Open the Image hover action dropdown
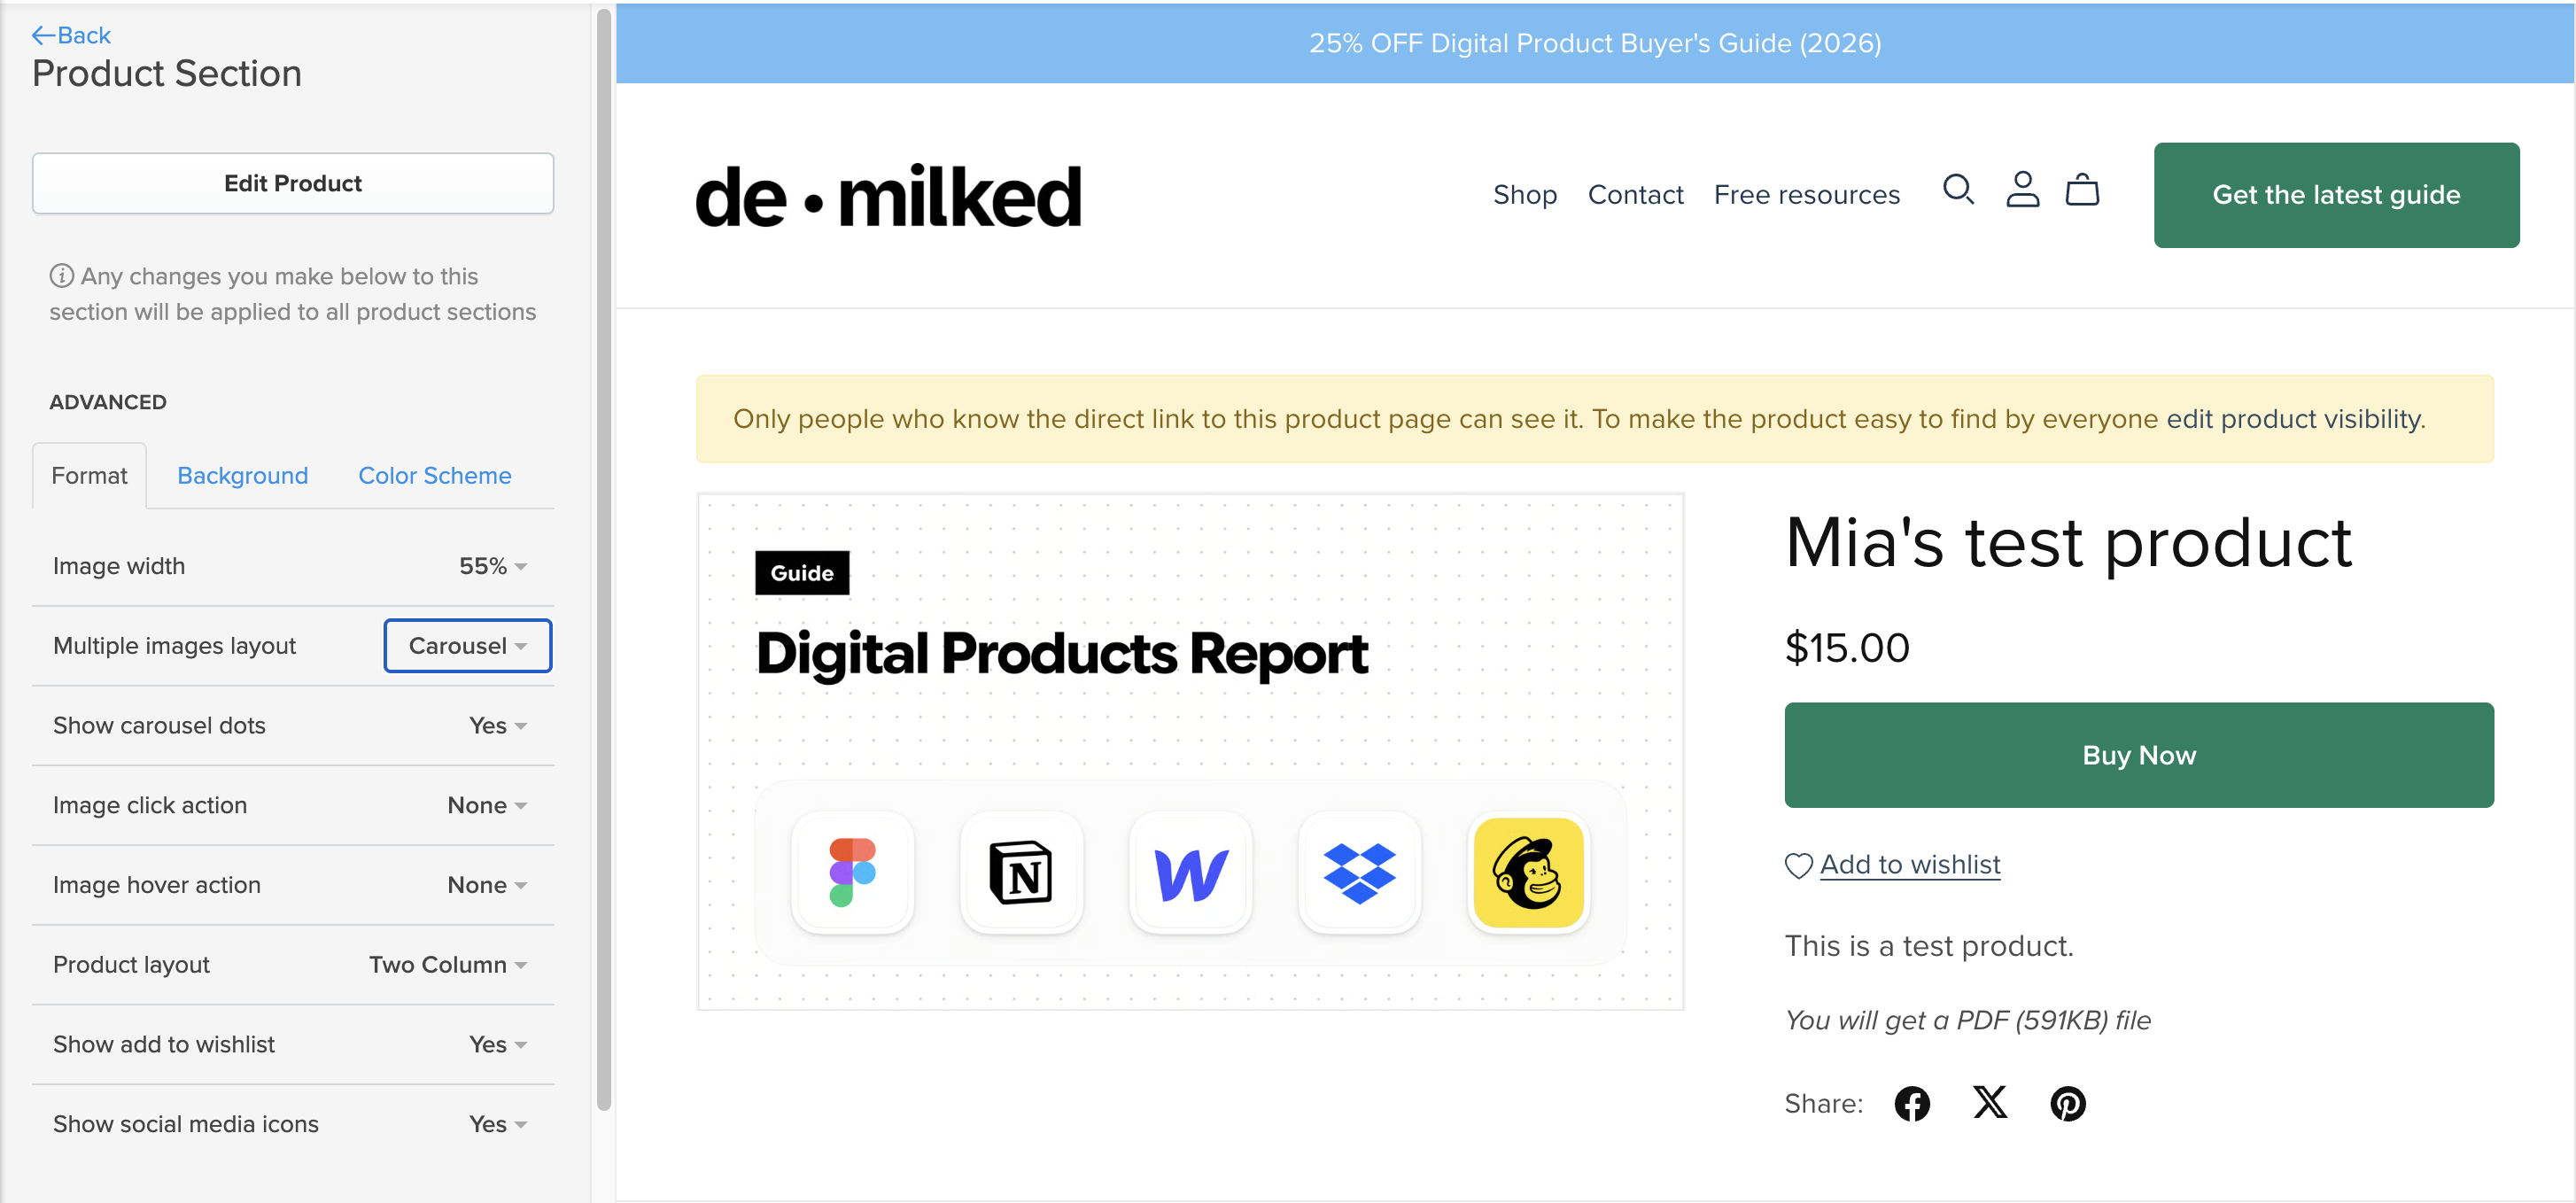 click(x=487, y=886)
